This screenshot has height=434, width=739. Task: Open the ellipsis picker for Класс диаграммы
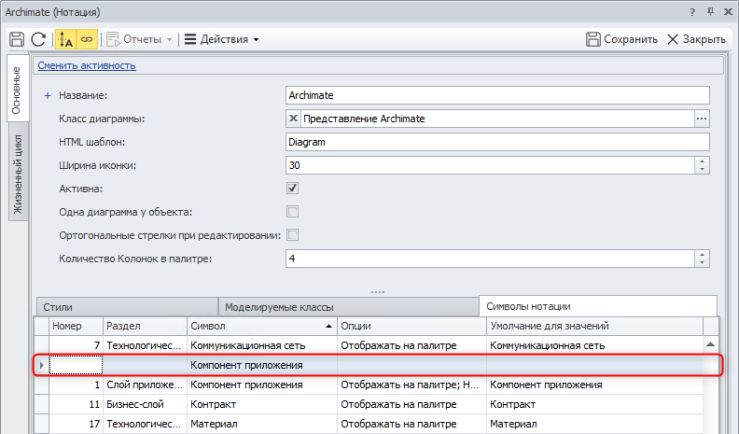[702, 119]
